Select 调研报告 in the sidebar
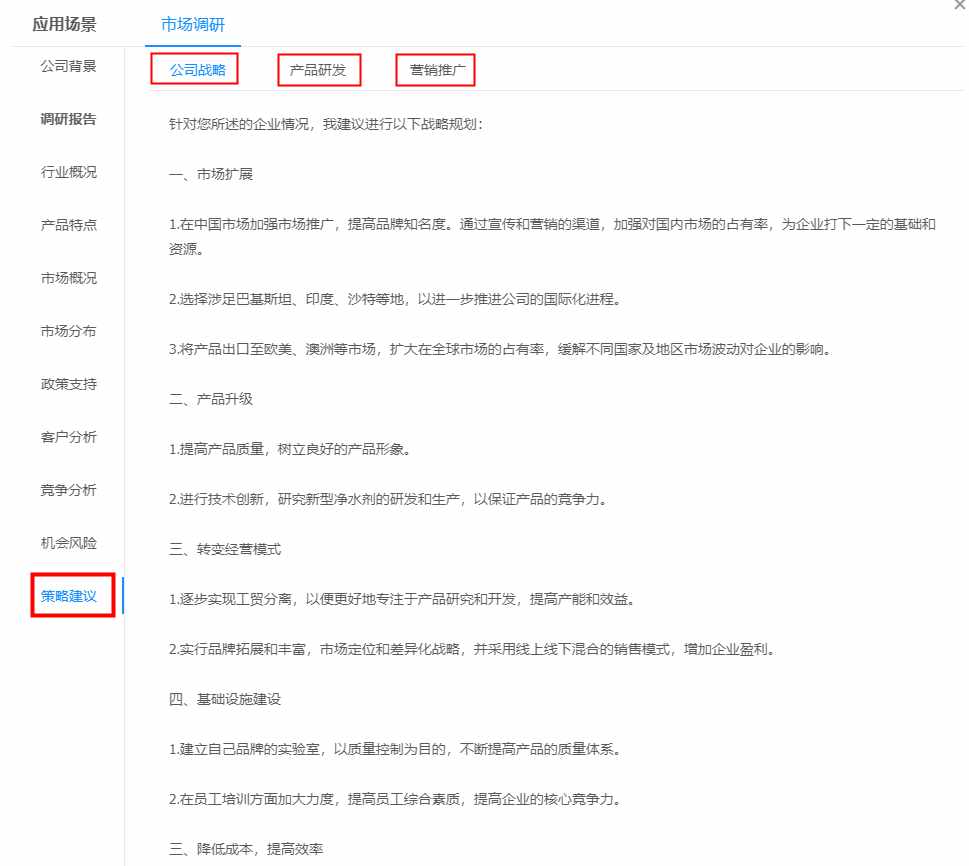This screenshot has height=866, width=969. (x=69, y=119)
